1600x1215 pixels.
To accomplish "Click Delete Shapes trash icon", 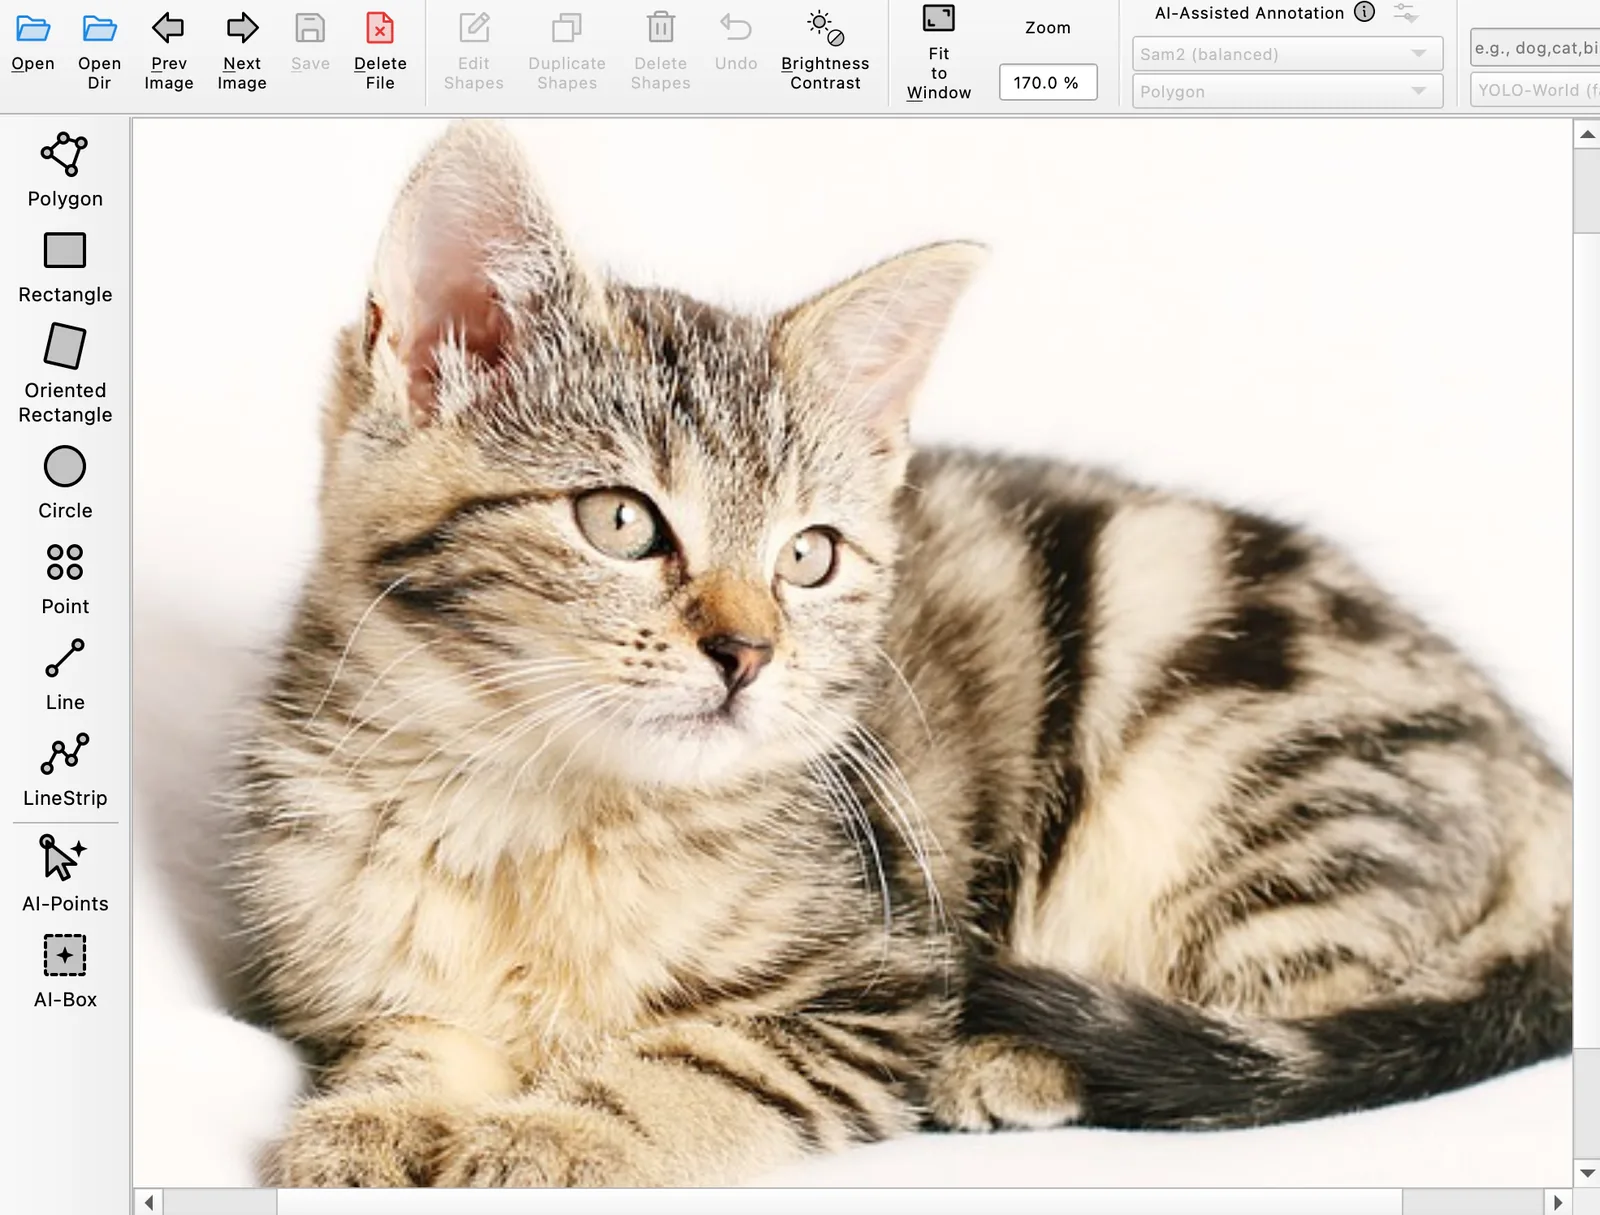I will 660,28.
